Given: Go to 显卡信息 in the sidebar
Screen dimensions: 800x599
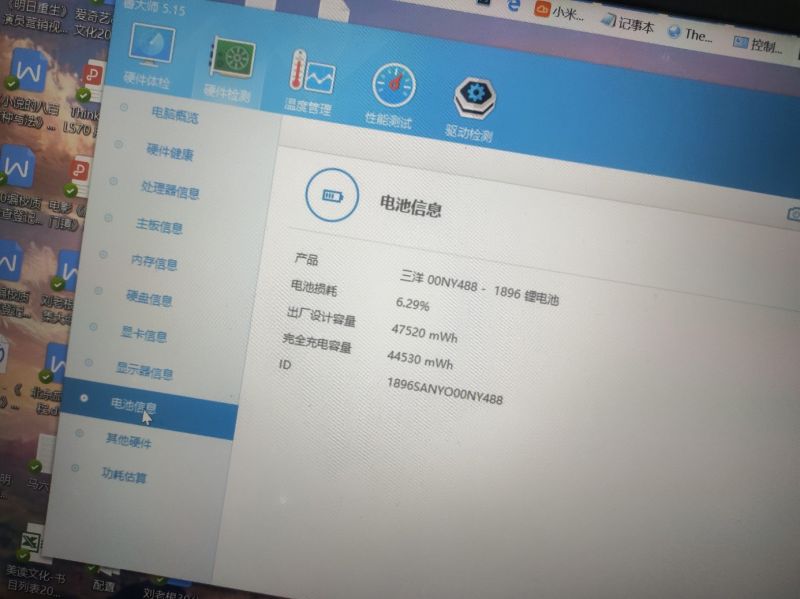Looking at the screenshot, I should click(144, 335).
